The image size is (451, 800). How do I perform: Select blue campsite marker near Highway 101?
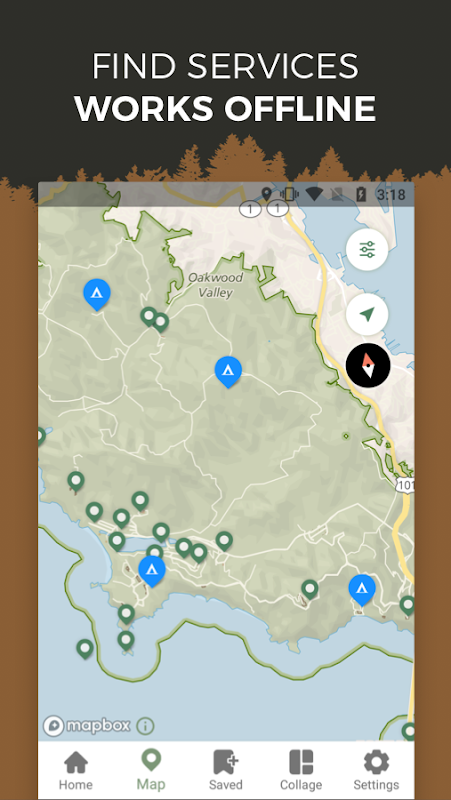point(362,590)
